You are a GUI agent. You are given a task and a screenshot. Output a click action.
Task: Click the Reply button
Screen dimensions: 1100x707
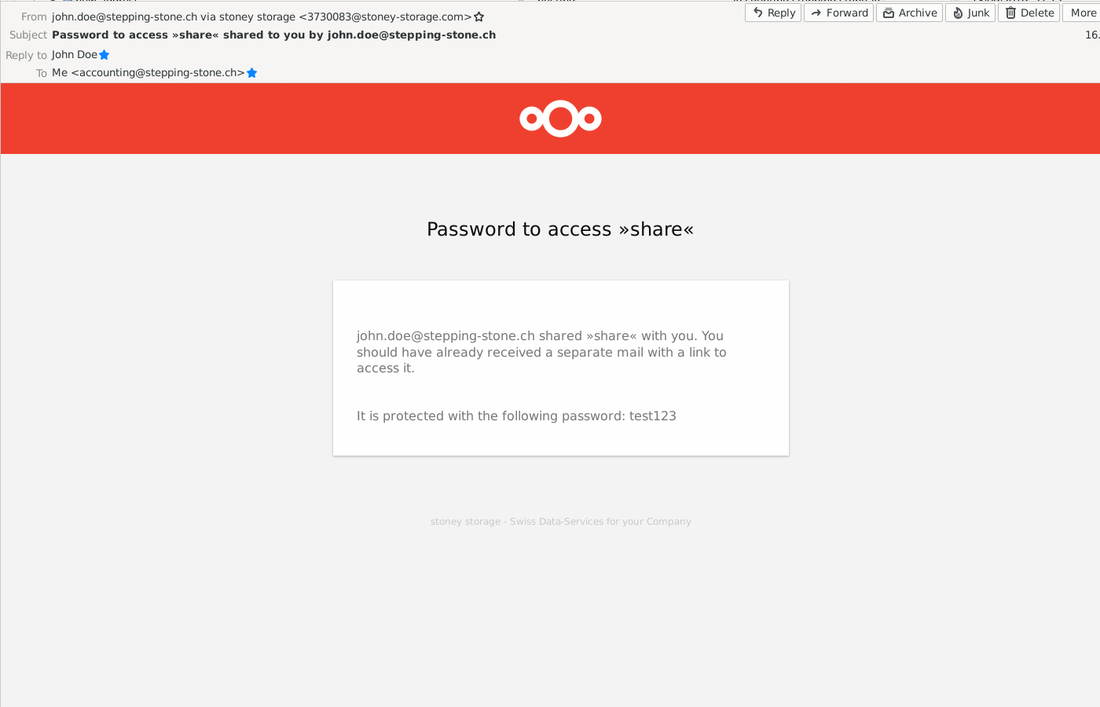[773, 13]
